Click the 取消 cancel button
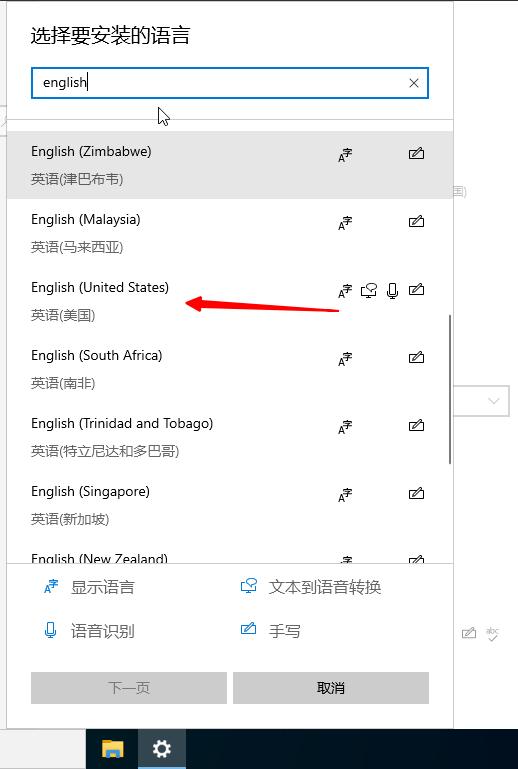This screenshot has height=769, width=518. click(x=331, y=688)
